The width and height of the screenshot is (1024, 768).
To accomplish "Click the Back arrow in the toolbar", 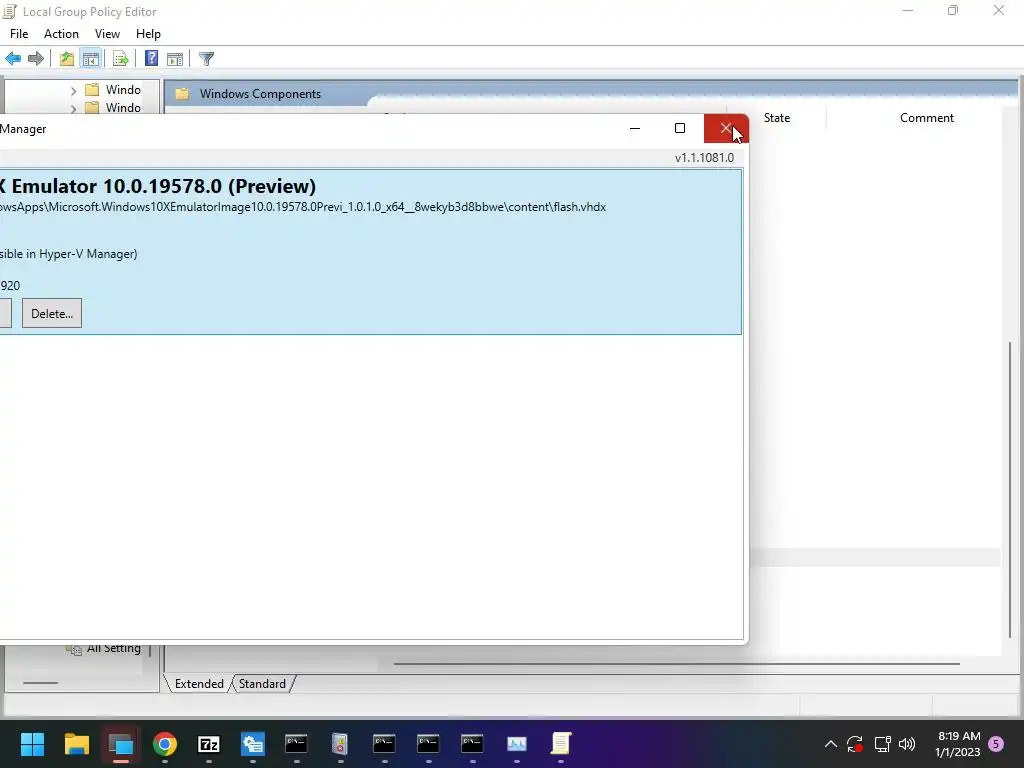I will (x=13, y=59).
